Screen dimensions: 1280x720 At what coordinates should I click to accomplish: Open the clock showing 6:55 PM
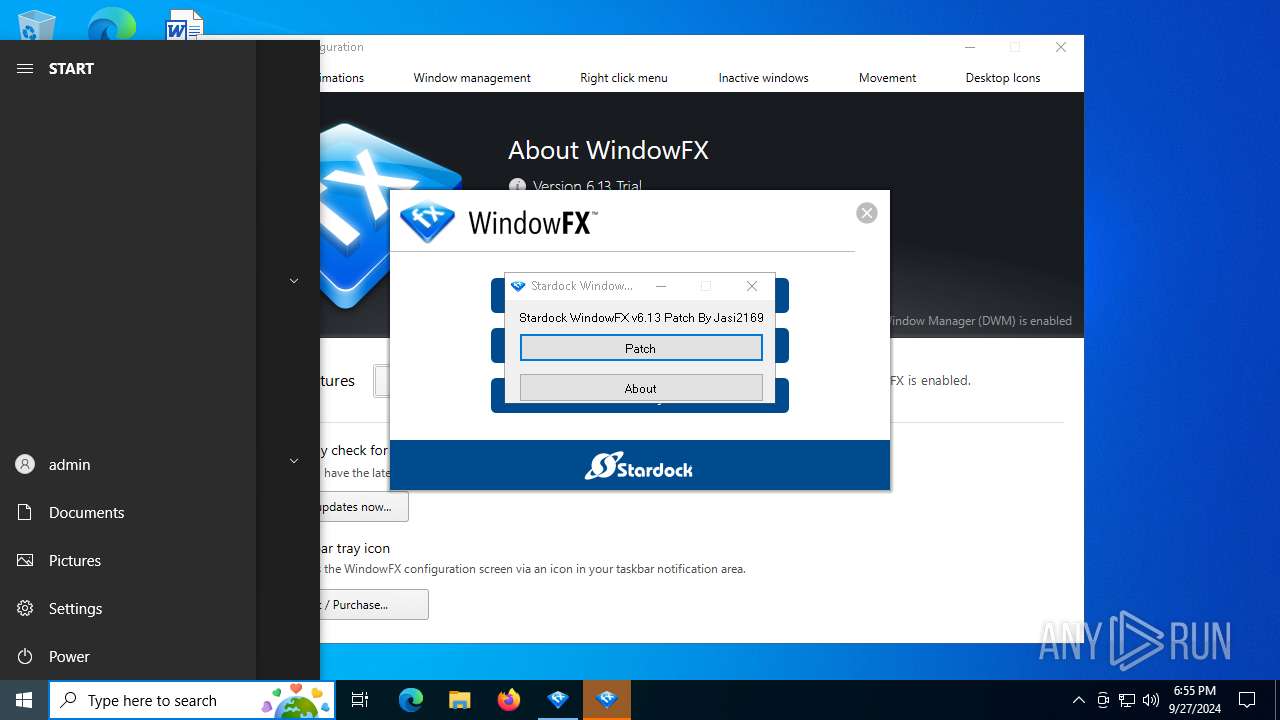pos(1194,700)
